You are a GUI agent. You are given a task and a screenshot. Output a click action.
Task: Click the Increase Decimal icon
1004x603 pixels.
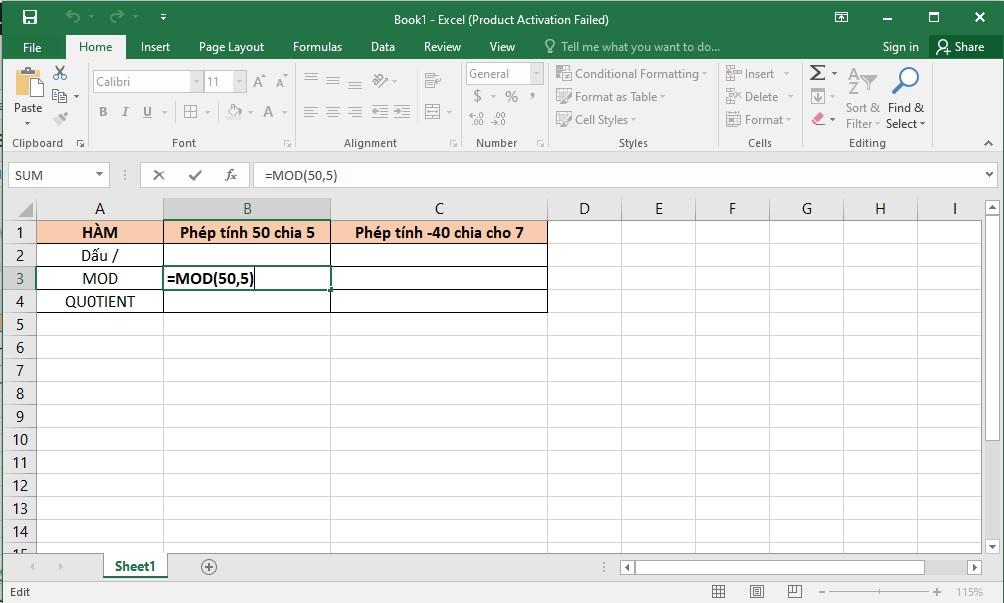[x=477, y=118]
